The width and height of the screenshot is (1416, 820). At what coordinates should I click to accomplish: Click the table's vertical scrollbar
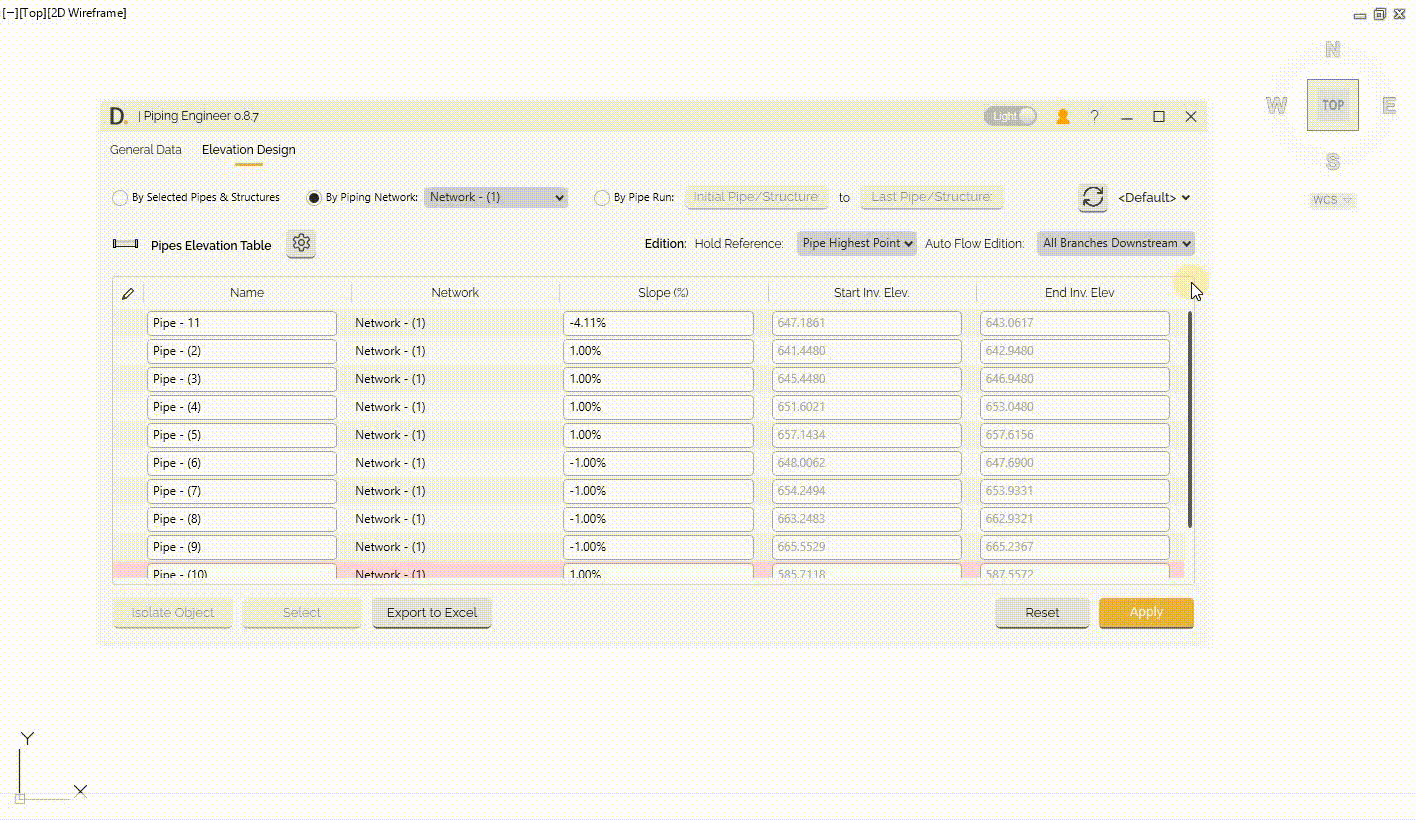[1189, 420]
